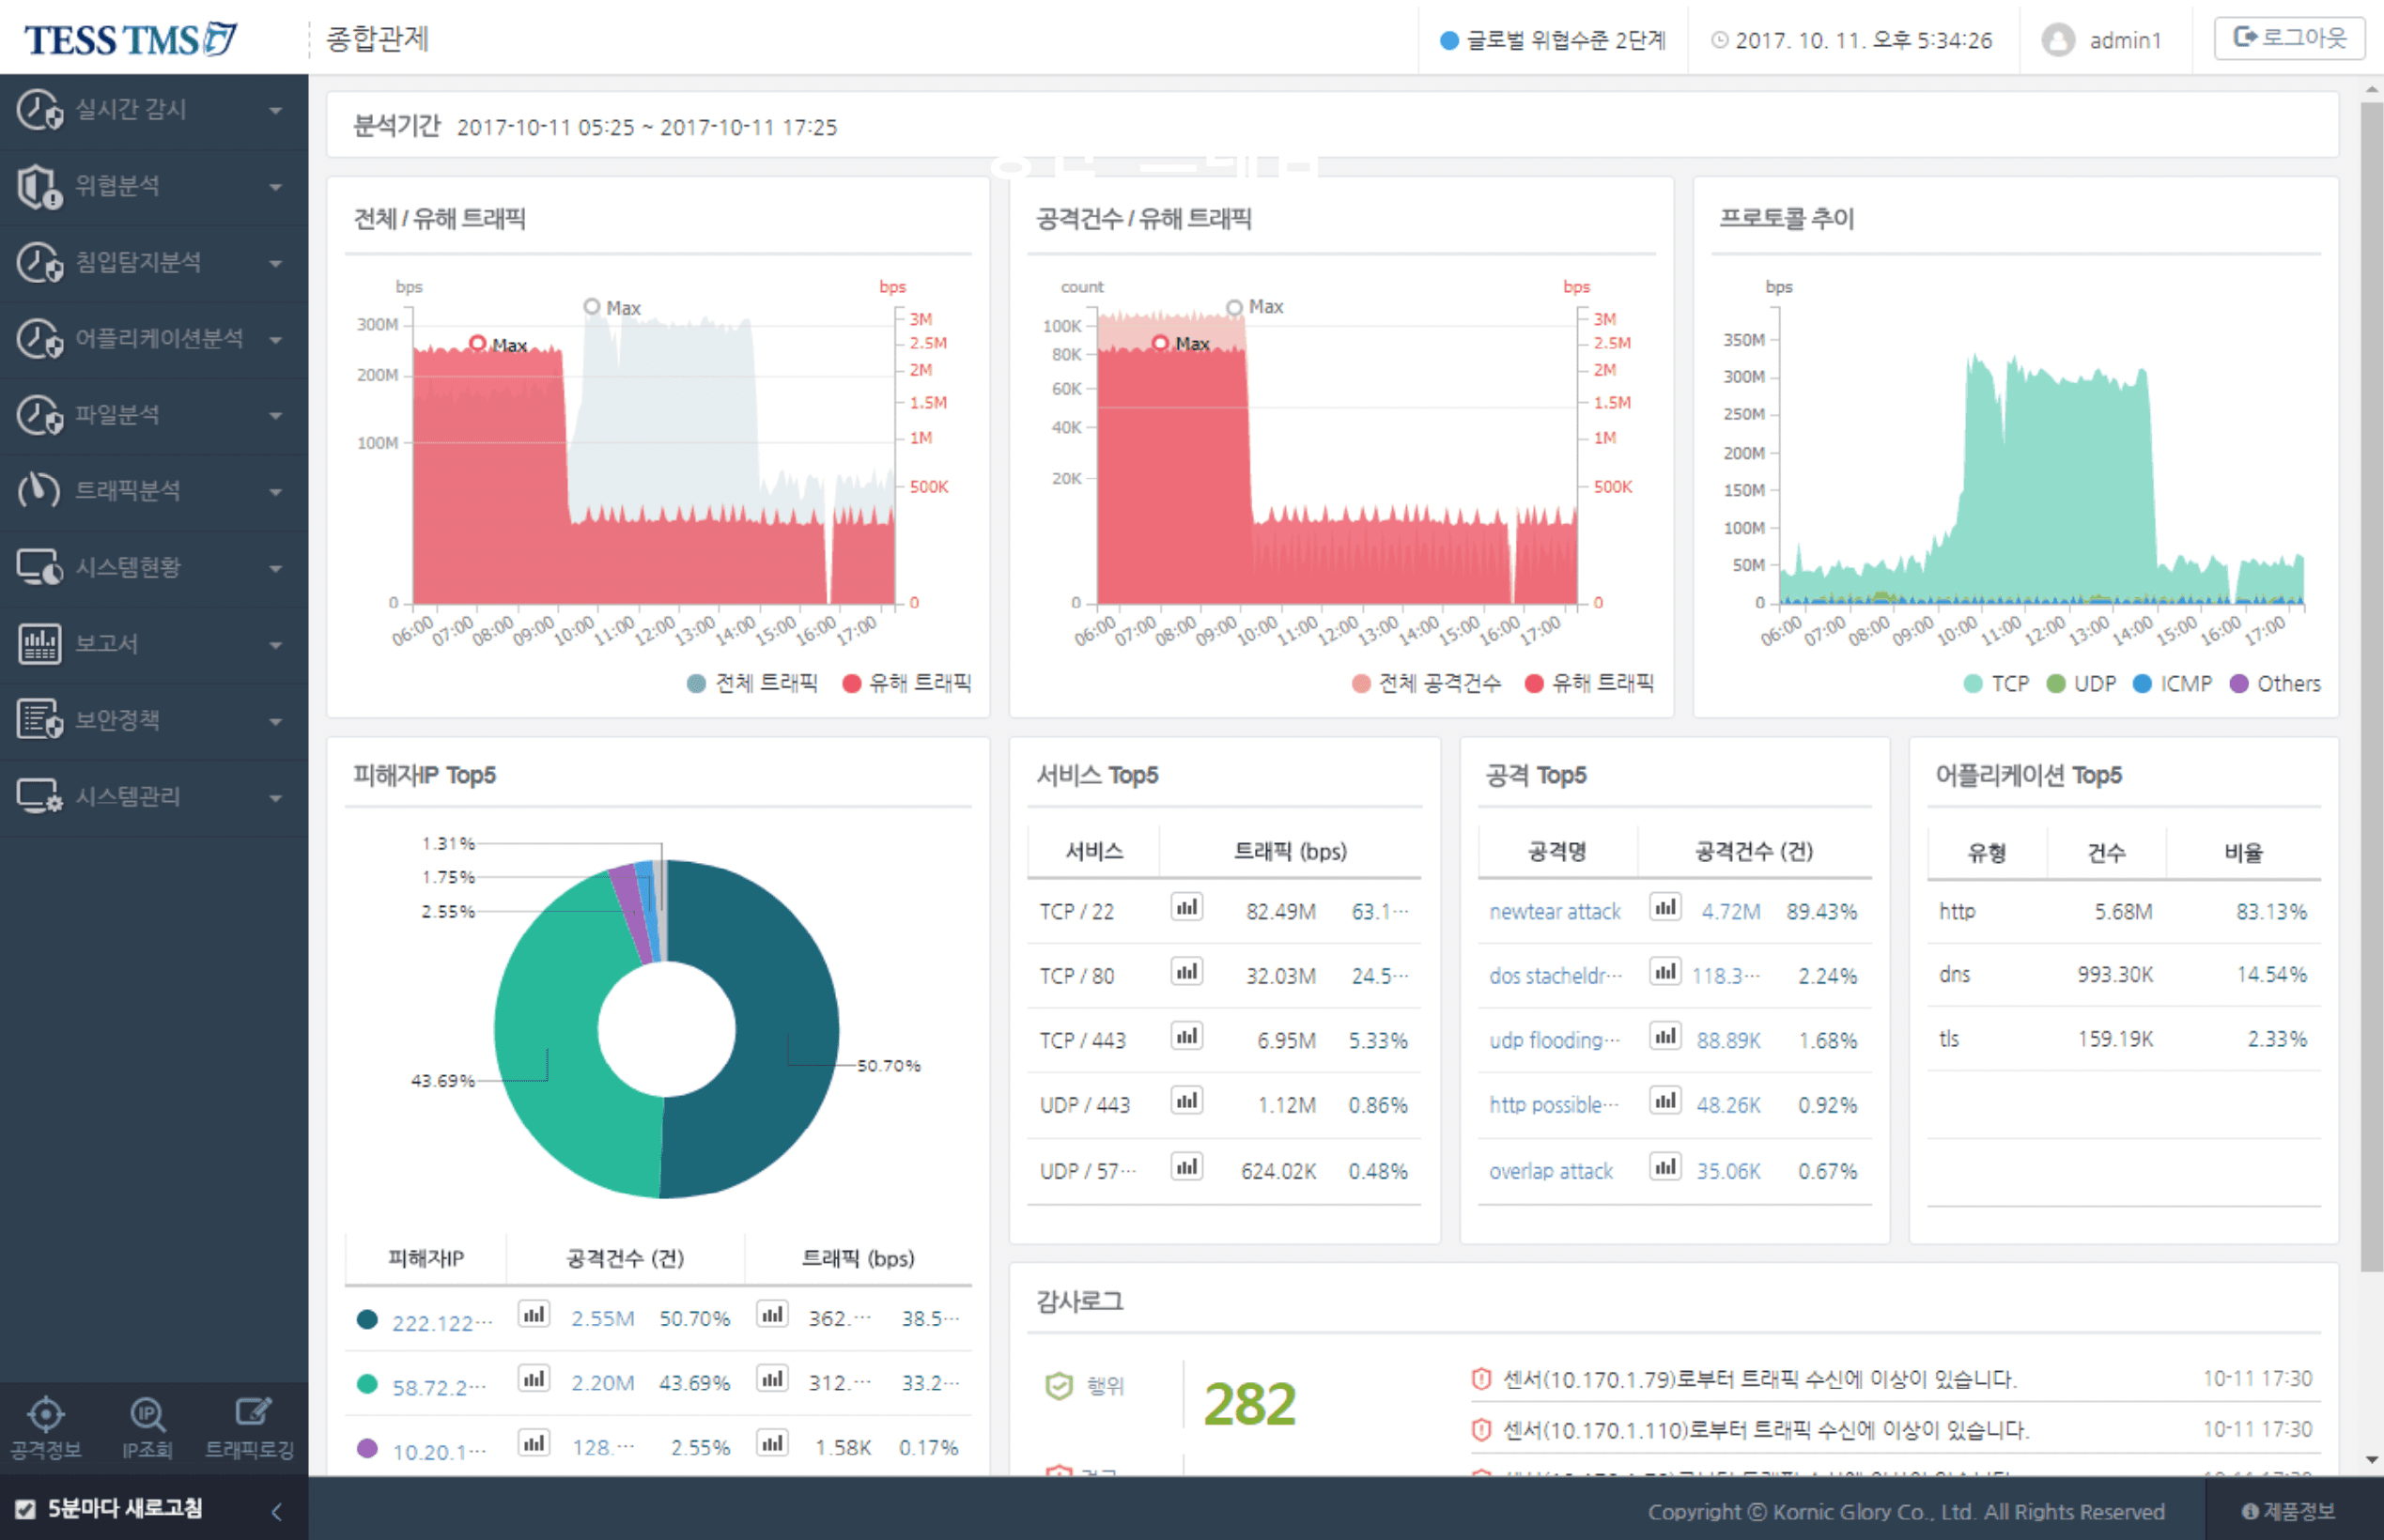Open the 보안정책 menu item
Viewport: 2384px width, 1540px height.
[x=154, y=720]
